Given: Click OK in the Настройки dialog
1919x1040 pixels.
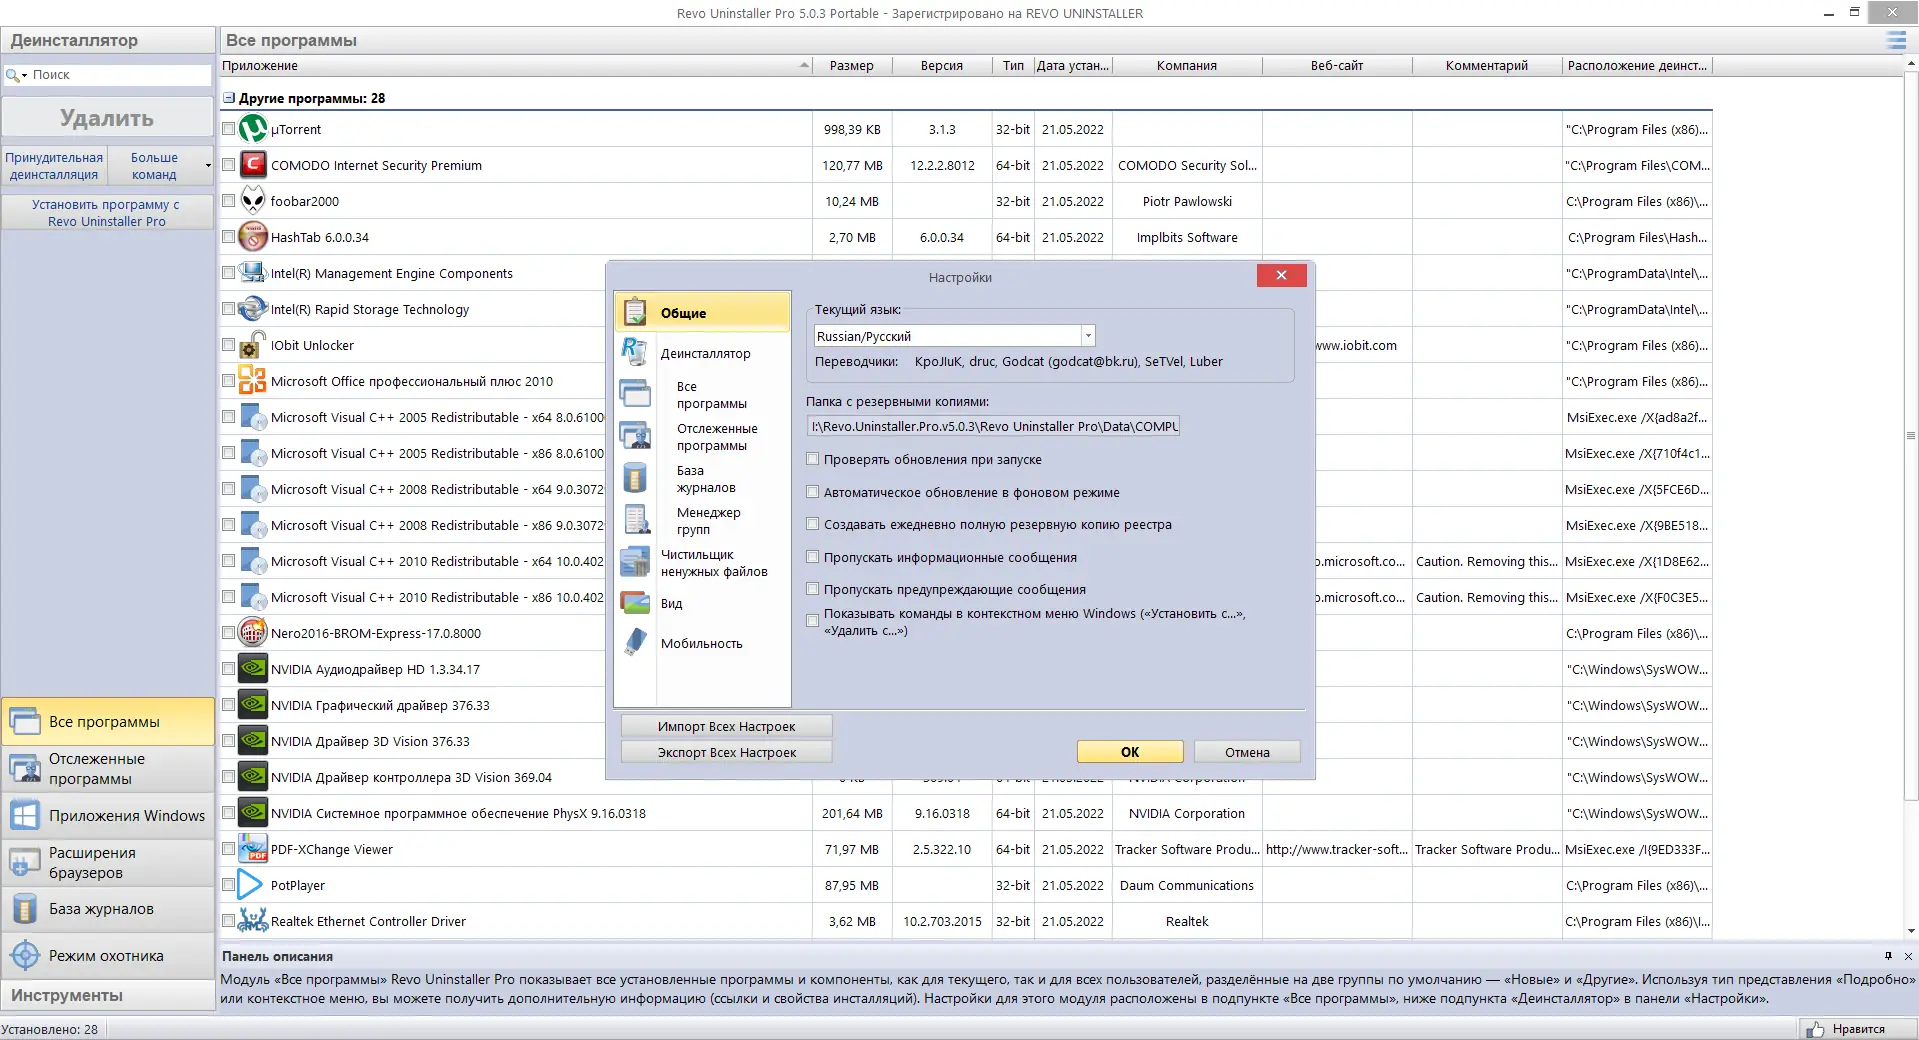Looking at the screenshot, I should point(1130,752).
